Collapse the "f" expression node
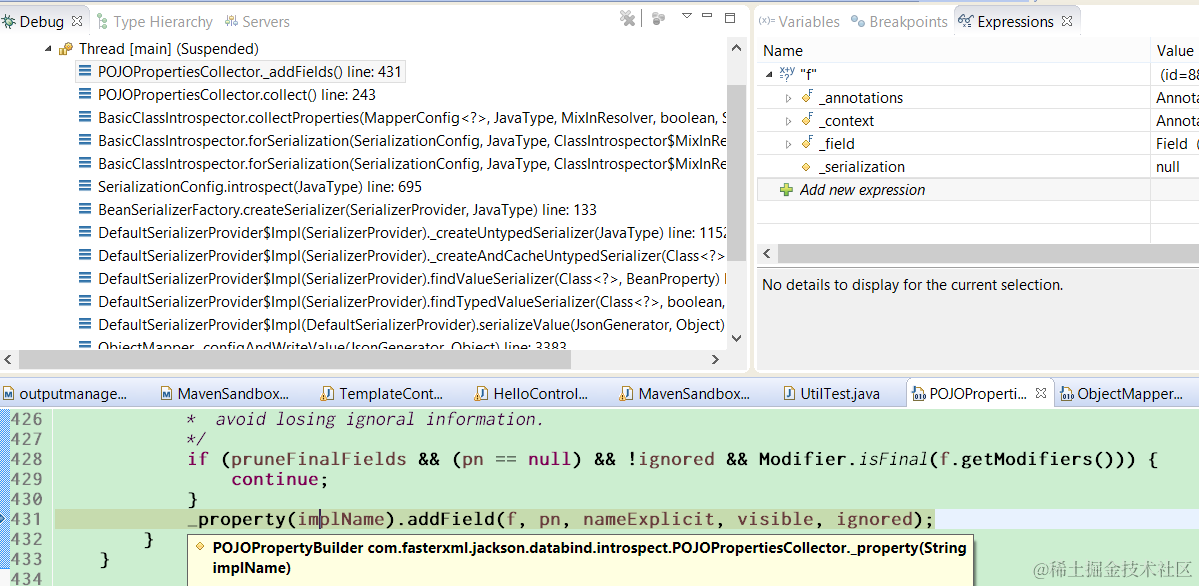Viewport: 1199px width, 586px height. (x=769, y=74)
